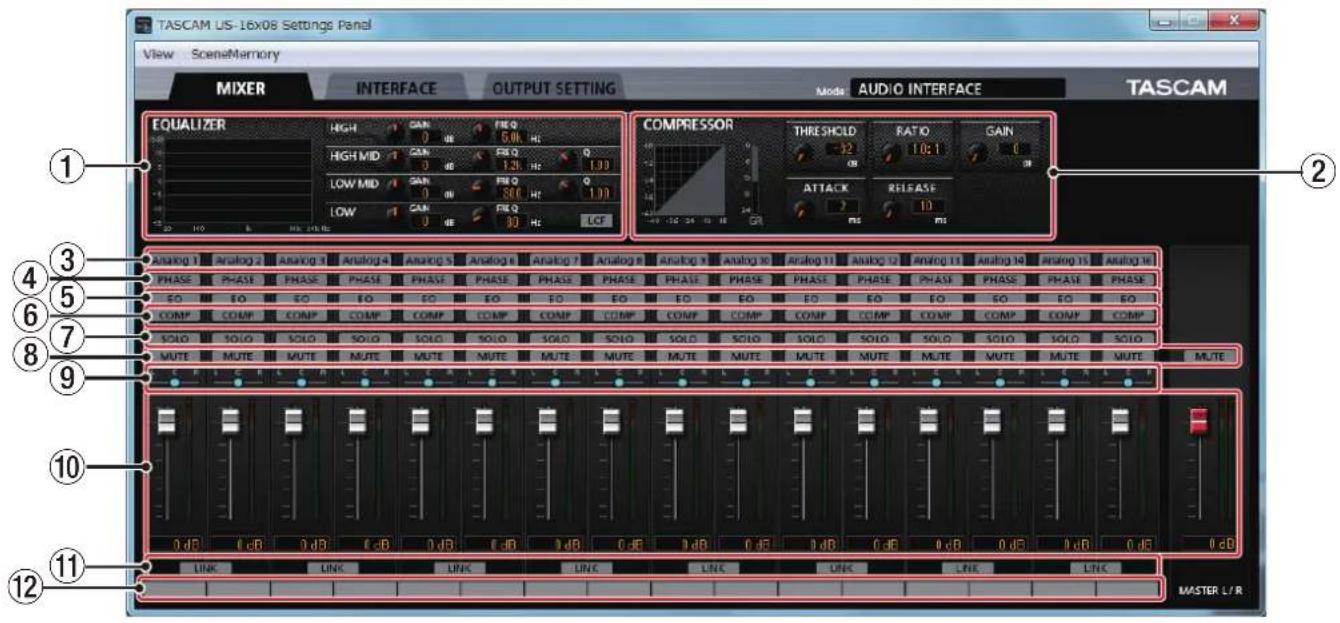
Task: Turn the HIGH MID gain knob
Action: (394, 157)
